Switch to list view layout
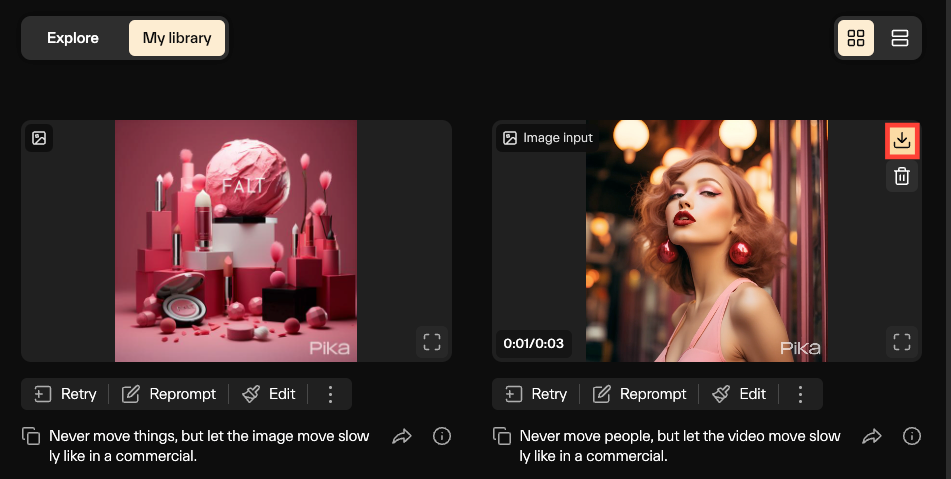The width and height of the screenshot is (951, 479). pyautogui.click(x=899, y=38)
